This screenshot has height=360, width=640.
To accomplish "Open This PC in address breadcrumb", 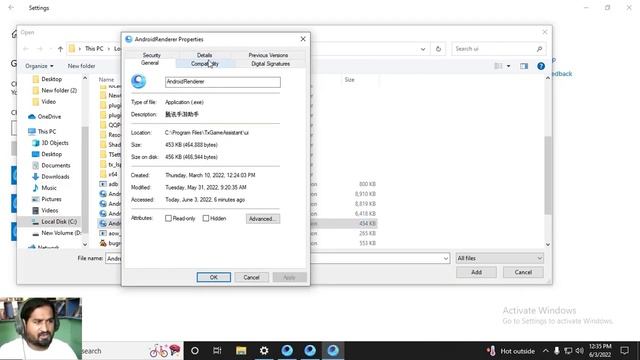I will point(94,49).
